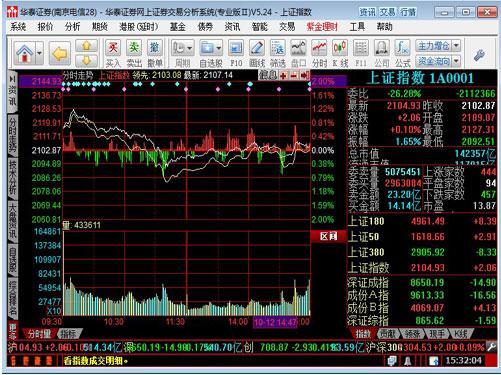Click the 撤单 (cancel order) toolbar icon

pyautogui.click(x=155, y=53)
